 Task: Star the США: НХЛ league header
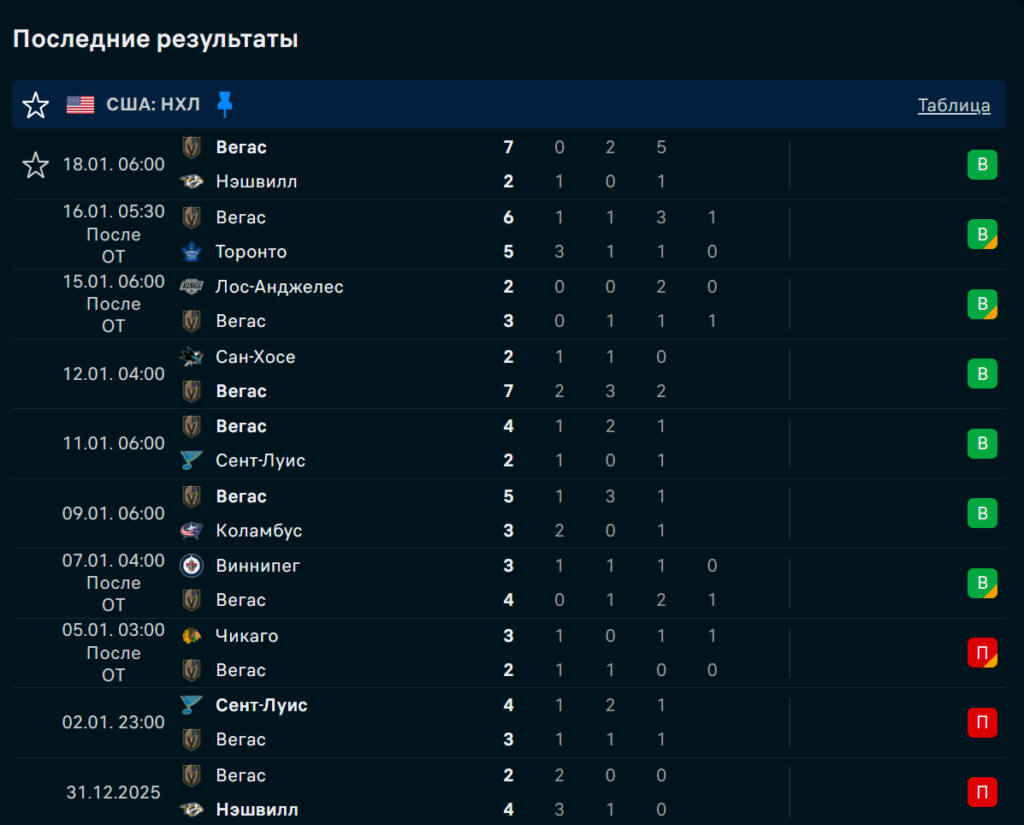(36, 105)
